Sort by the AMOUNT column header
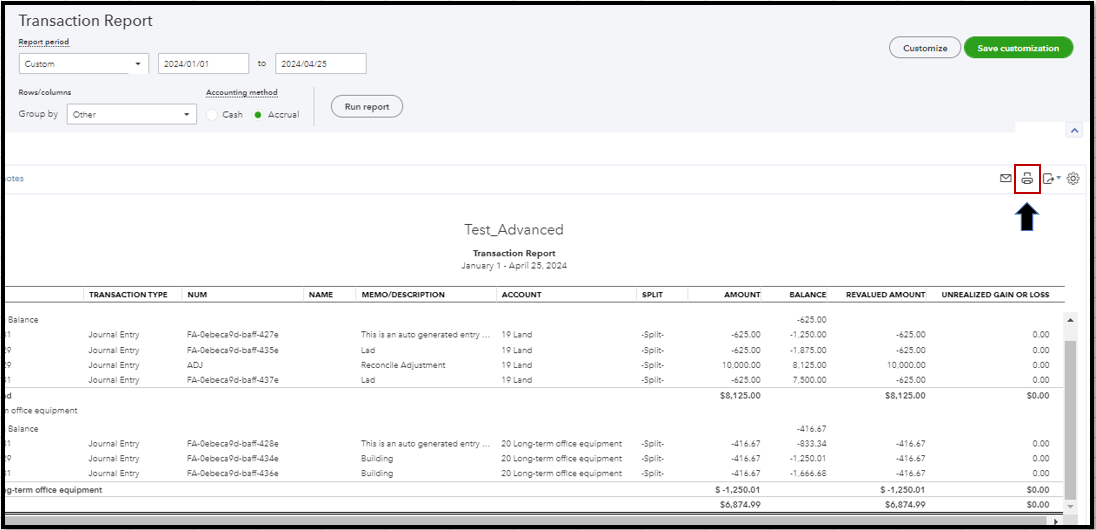Screen dimensions: 1096x530 click(741, 295)
